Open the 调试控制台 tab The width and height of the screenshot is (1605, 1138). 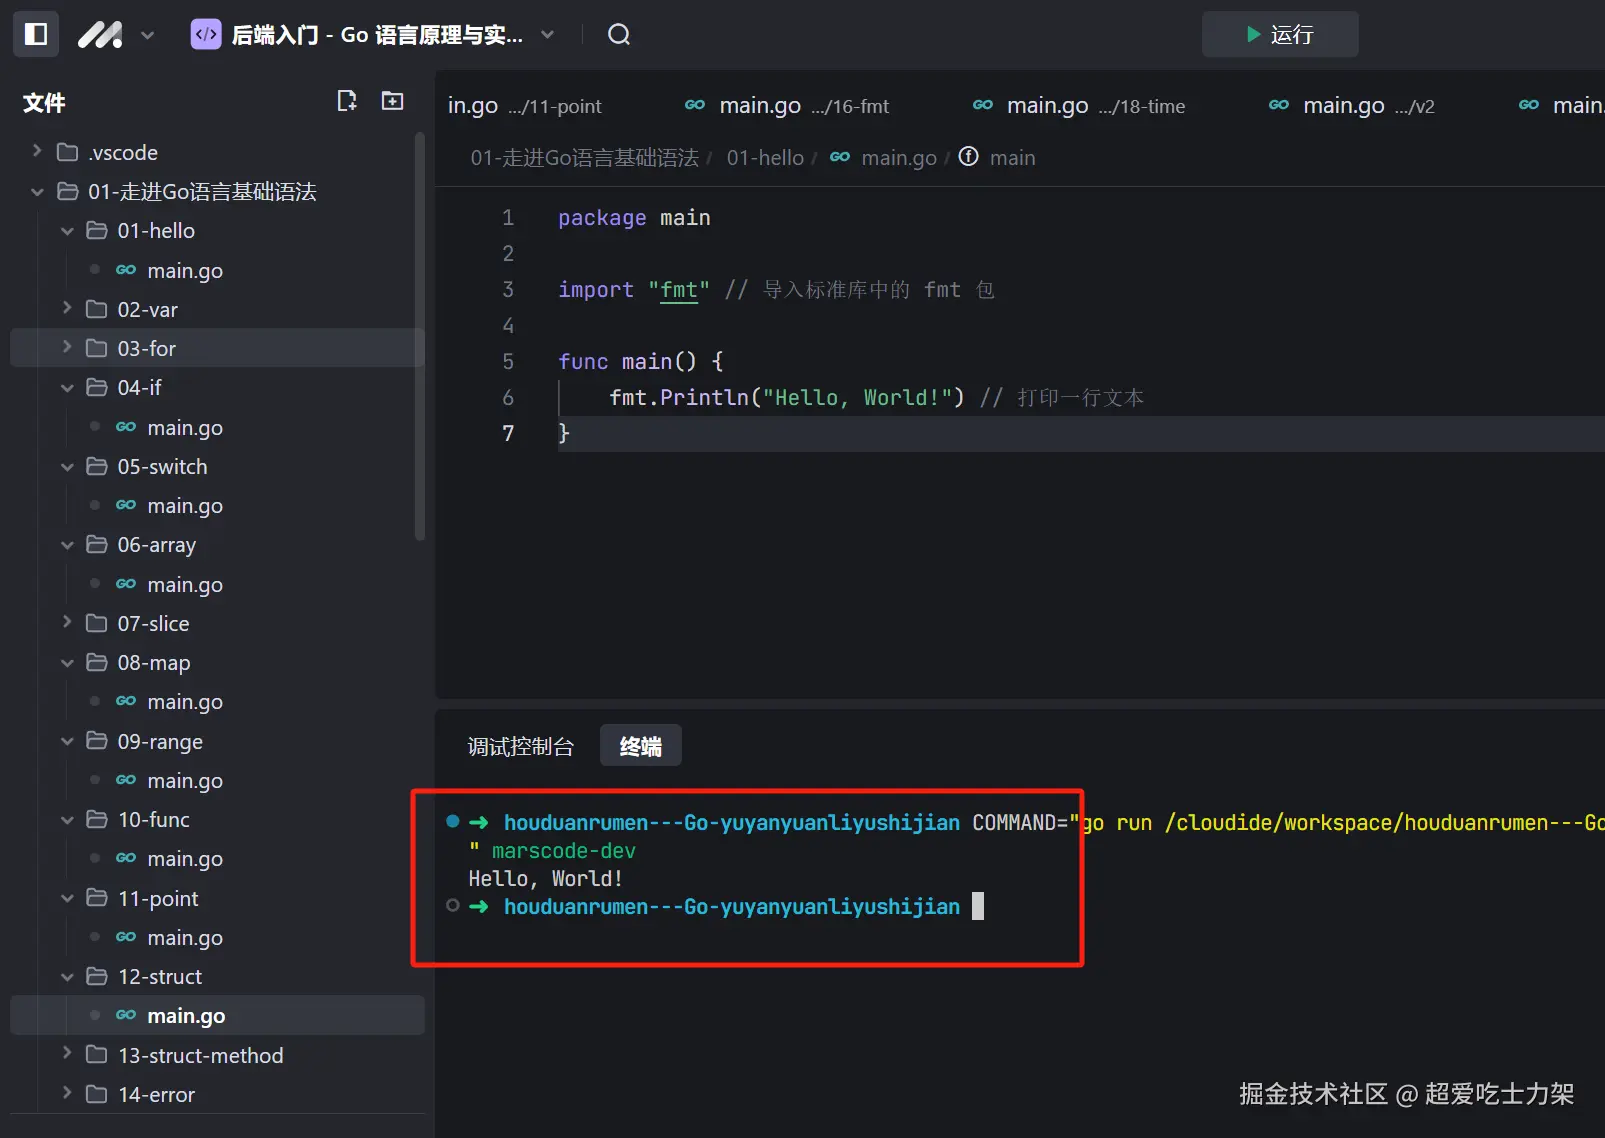coord(520,746)
